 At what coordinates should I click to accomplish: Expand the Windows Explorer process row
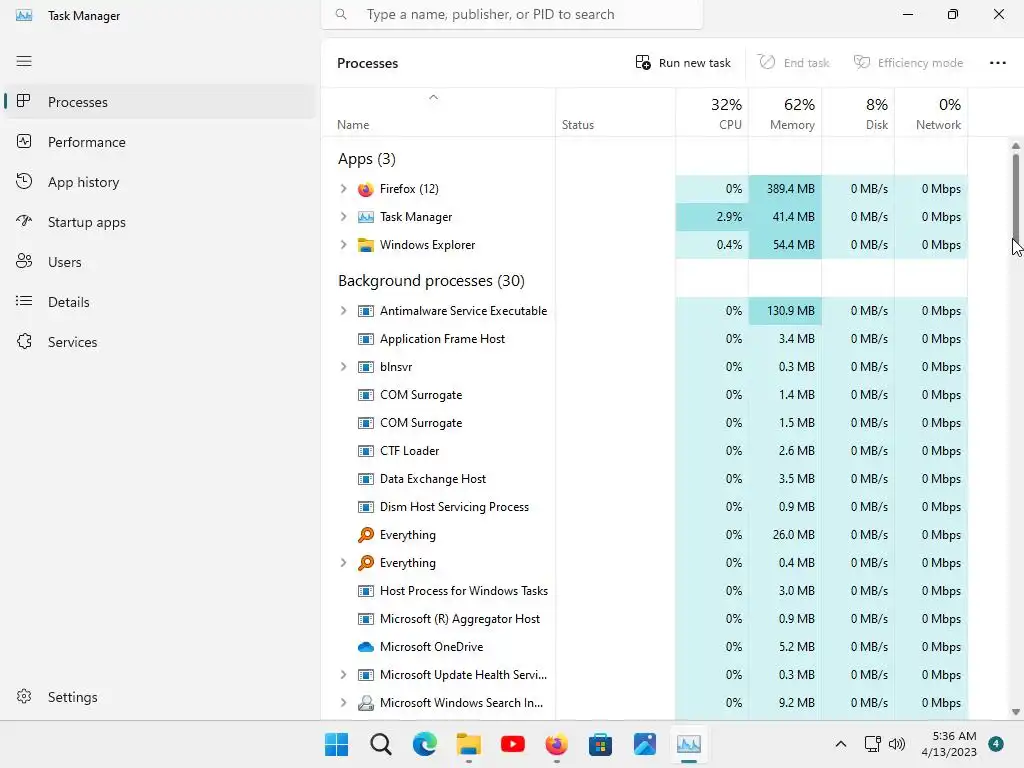344,245
